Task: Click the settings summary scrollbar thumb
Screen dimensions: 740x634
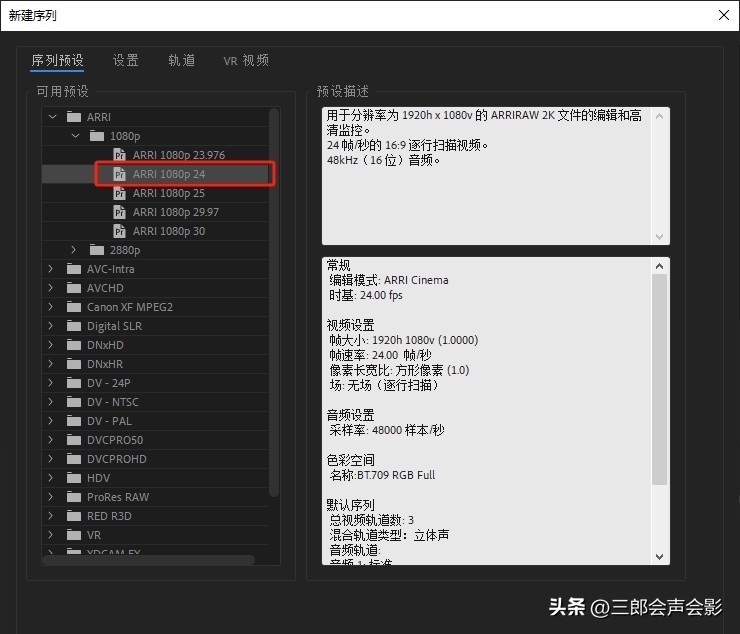Action: coord(659,379)
